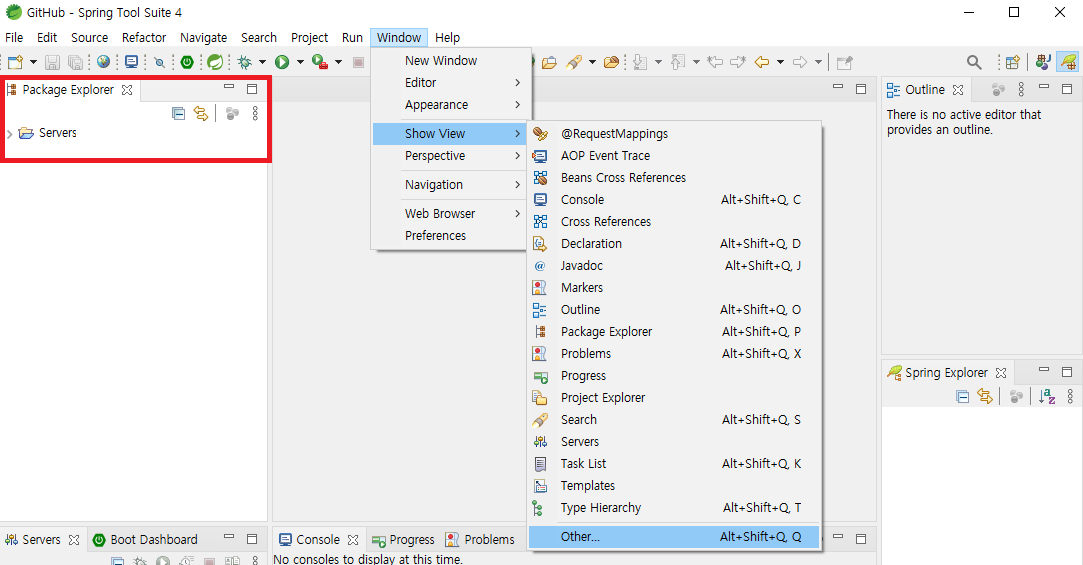The width and height of the screenshot is (1083, 565).
Task: Toggle alphabetical sort in Spring Explorer
Action: (x=1047, y=396)
